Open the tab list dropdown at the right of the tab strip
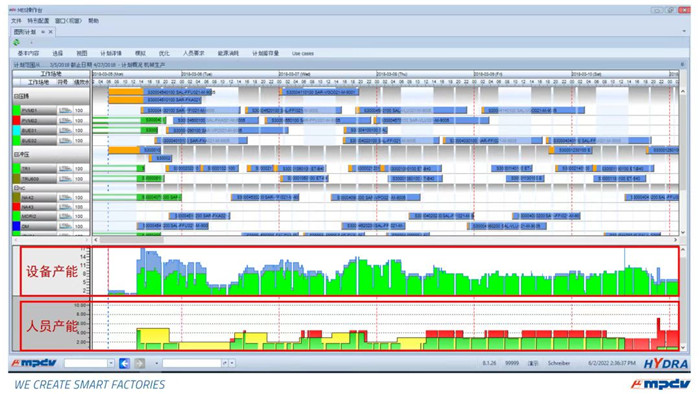Viewport: 700px width, 394px height. pyautogui.click(x=684, y=31)
